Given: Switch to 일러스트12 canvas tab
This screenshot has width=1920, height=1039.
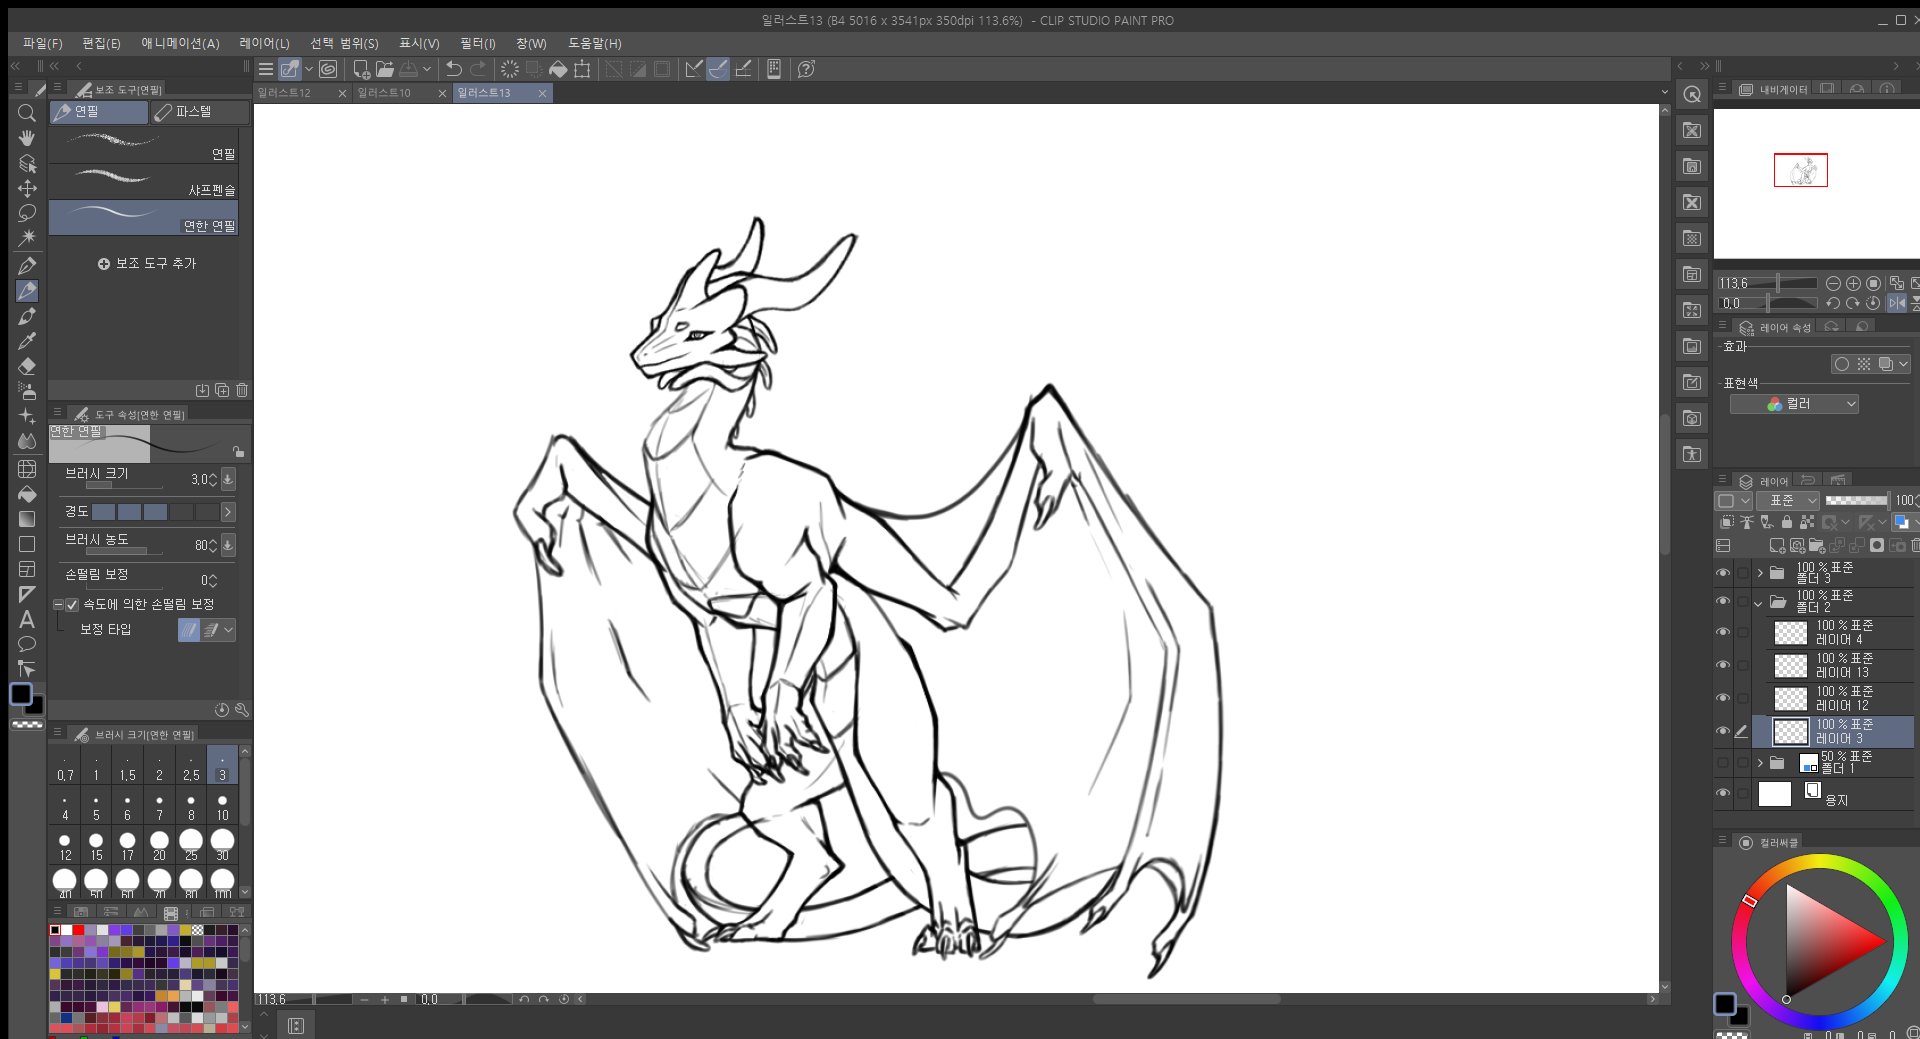Looking at the screenshot, I should coord(301,93).
